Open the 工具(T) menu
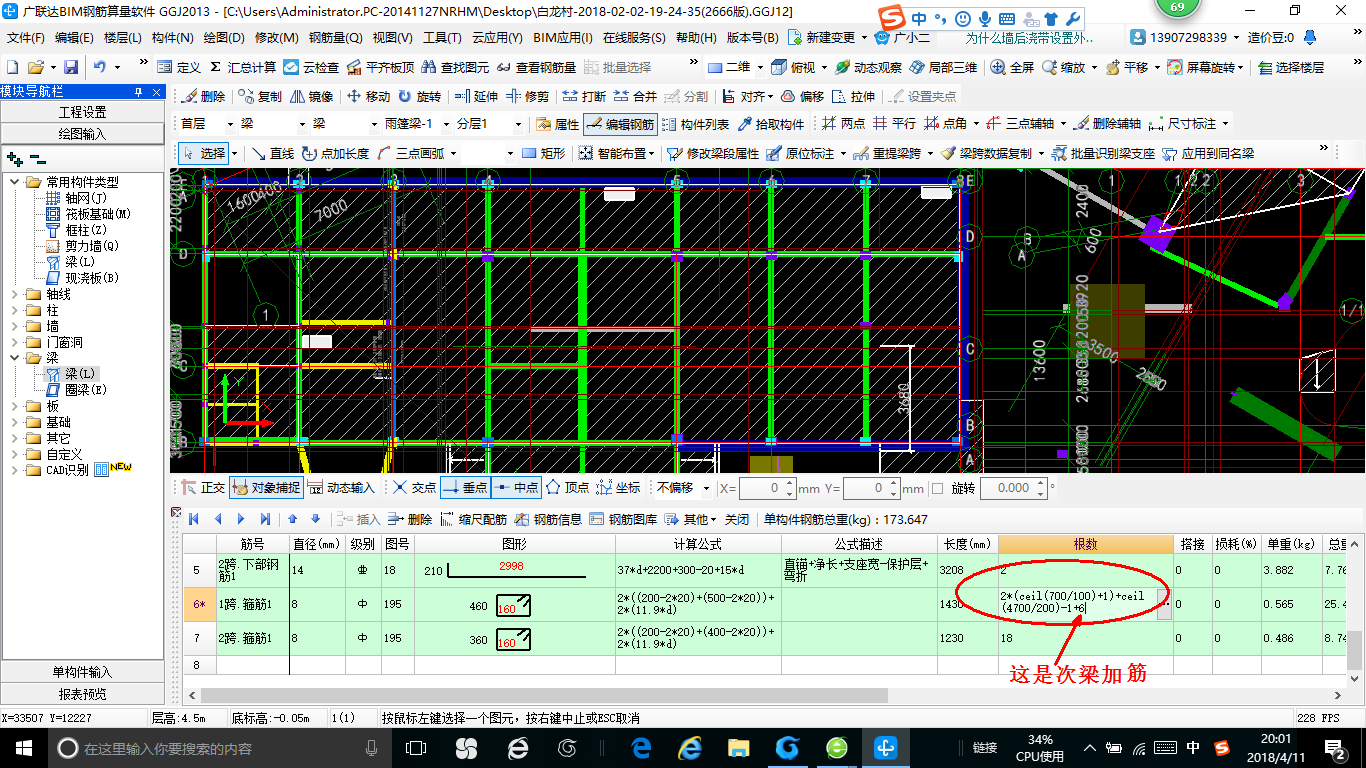Screen dimensions: 1366x768 442,38
